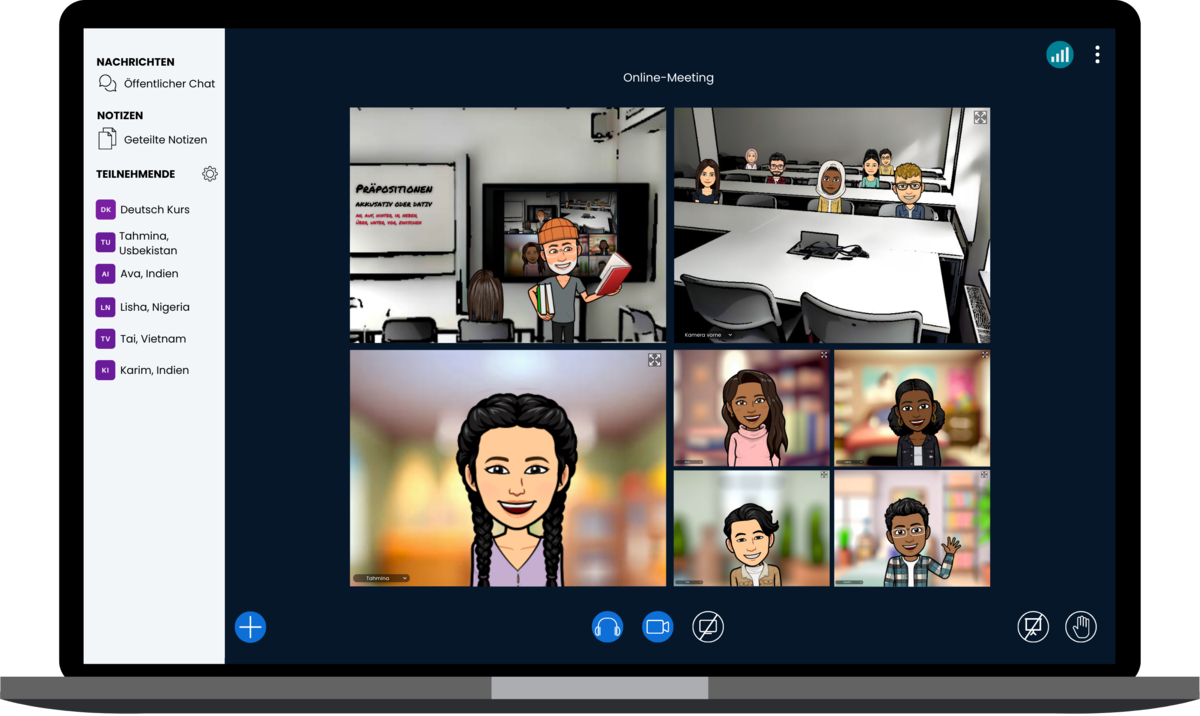Click the NACHRICHTEN heading
Screen dimensions: 1200x716
click(135, 62)
